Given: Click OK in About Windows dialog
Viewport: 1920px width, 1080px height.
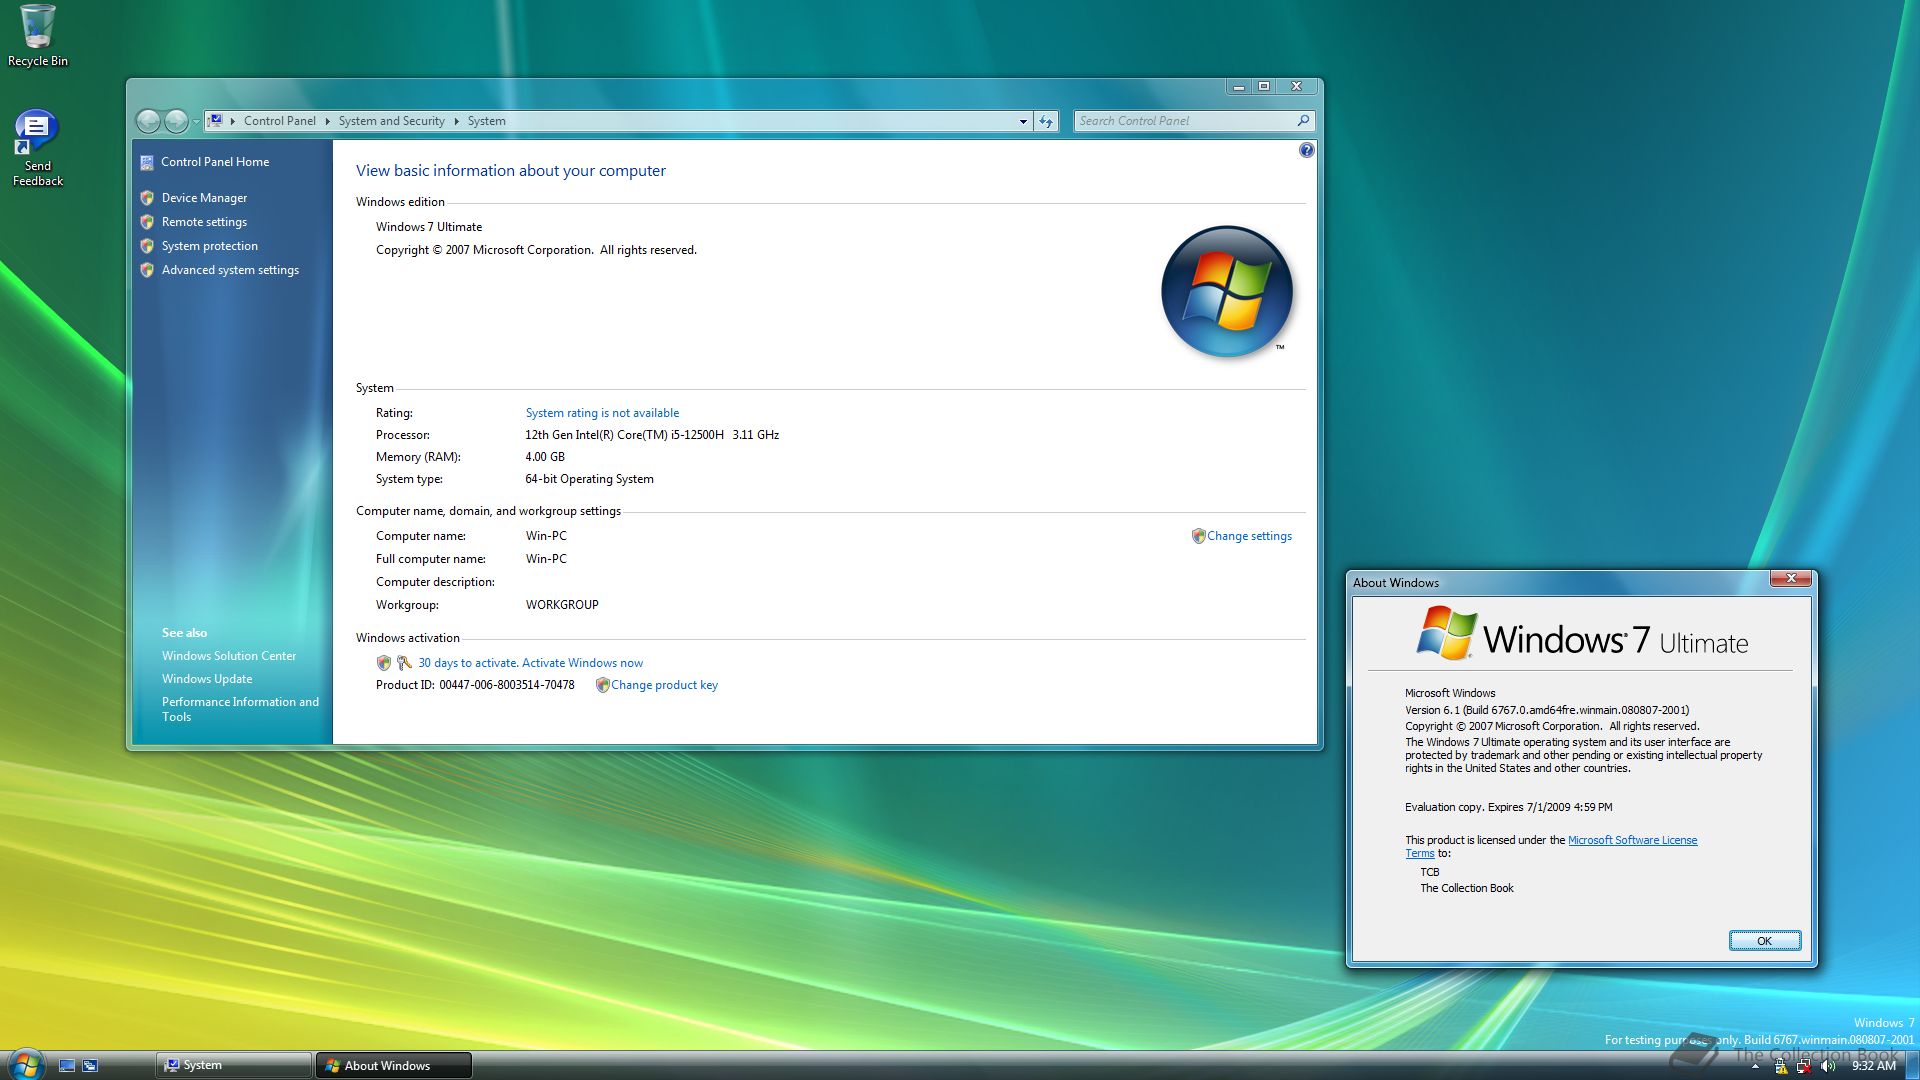Looking at the screenshot, I should pyautogui.click(x=1765, y=941).
